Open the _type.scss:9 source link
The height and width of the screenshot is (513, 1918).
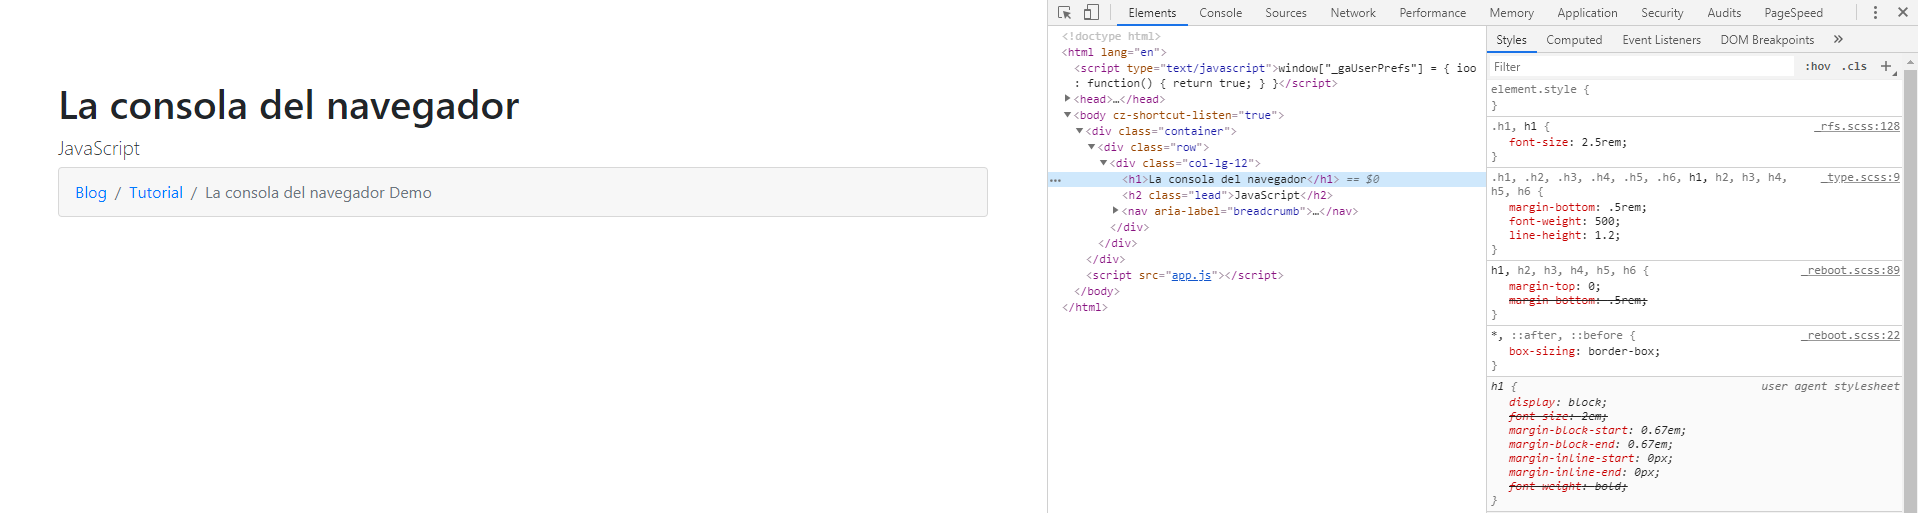coord(1860,177)
